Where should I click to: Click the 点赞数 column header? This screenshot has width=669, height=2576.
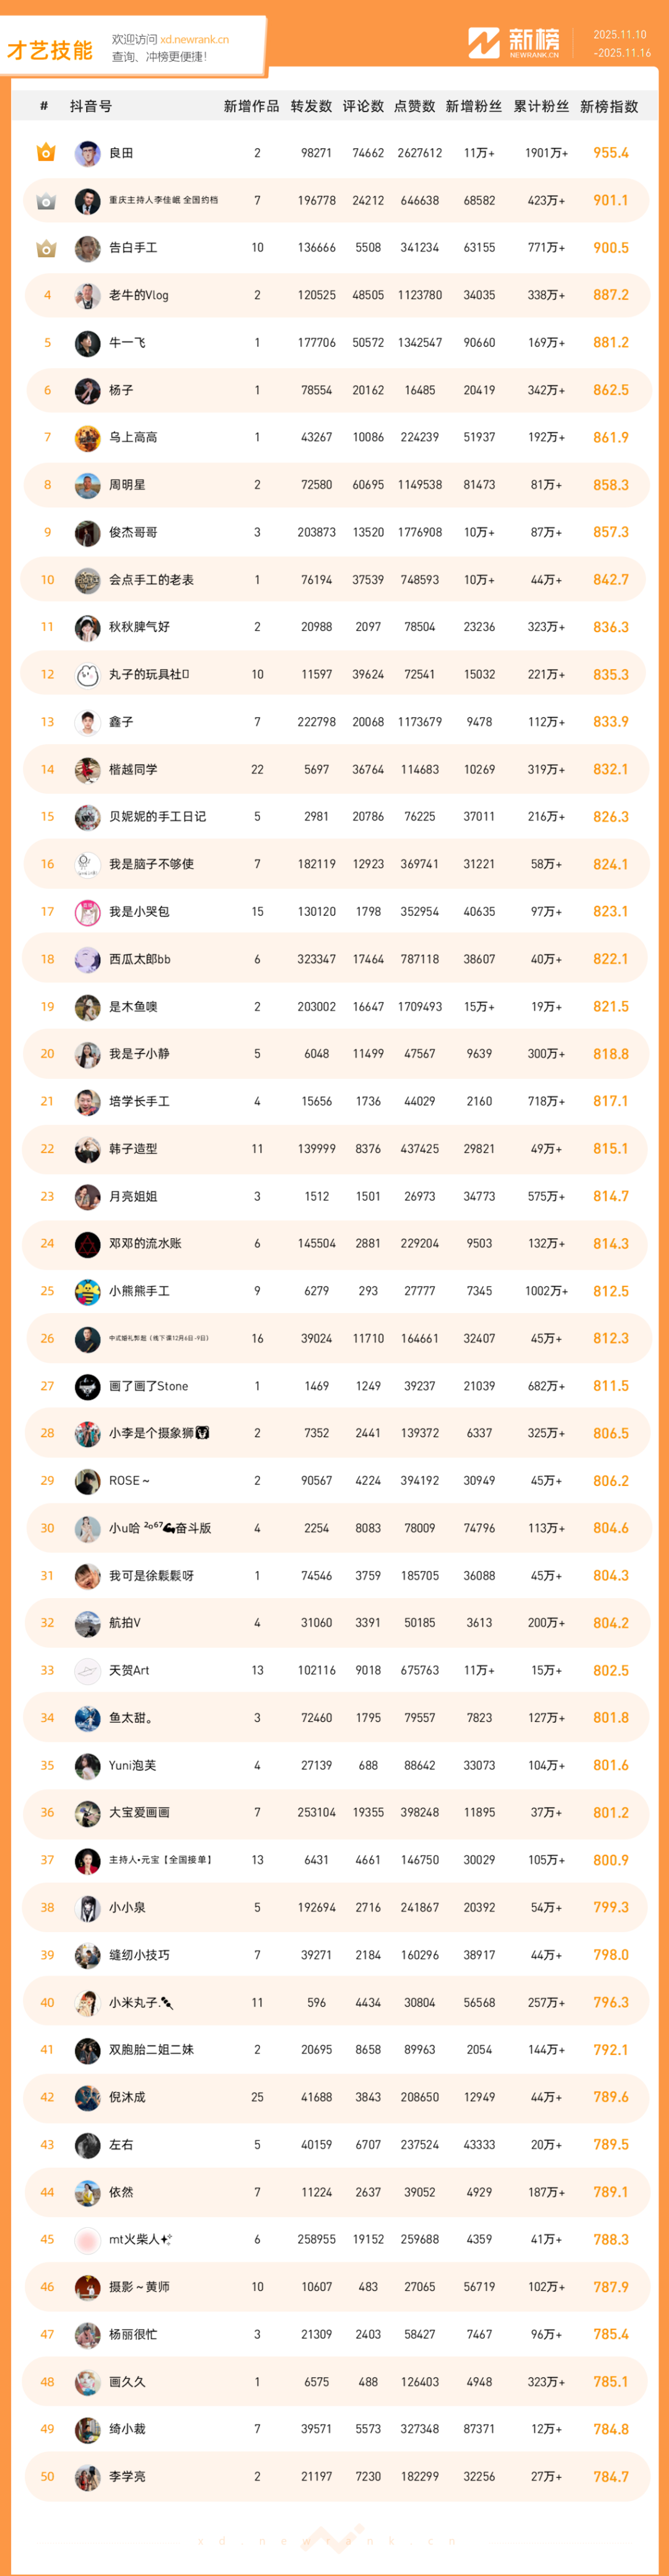[414, 107]
